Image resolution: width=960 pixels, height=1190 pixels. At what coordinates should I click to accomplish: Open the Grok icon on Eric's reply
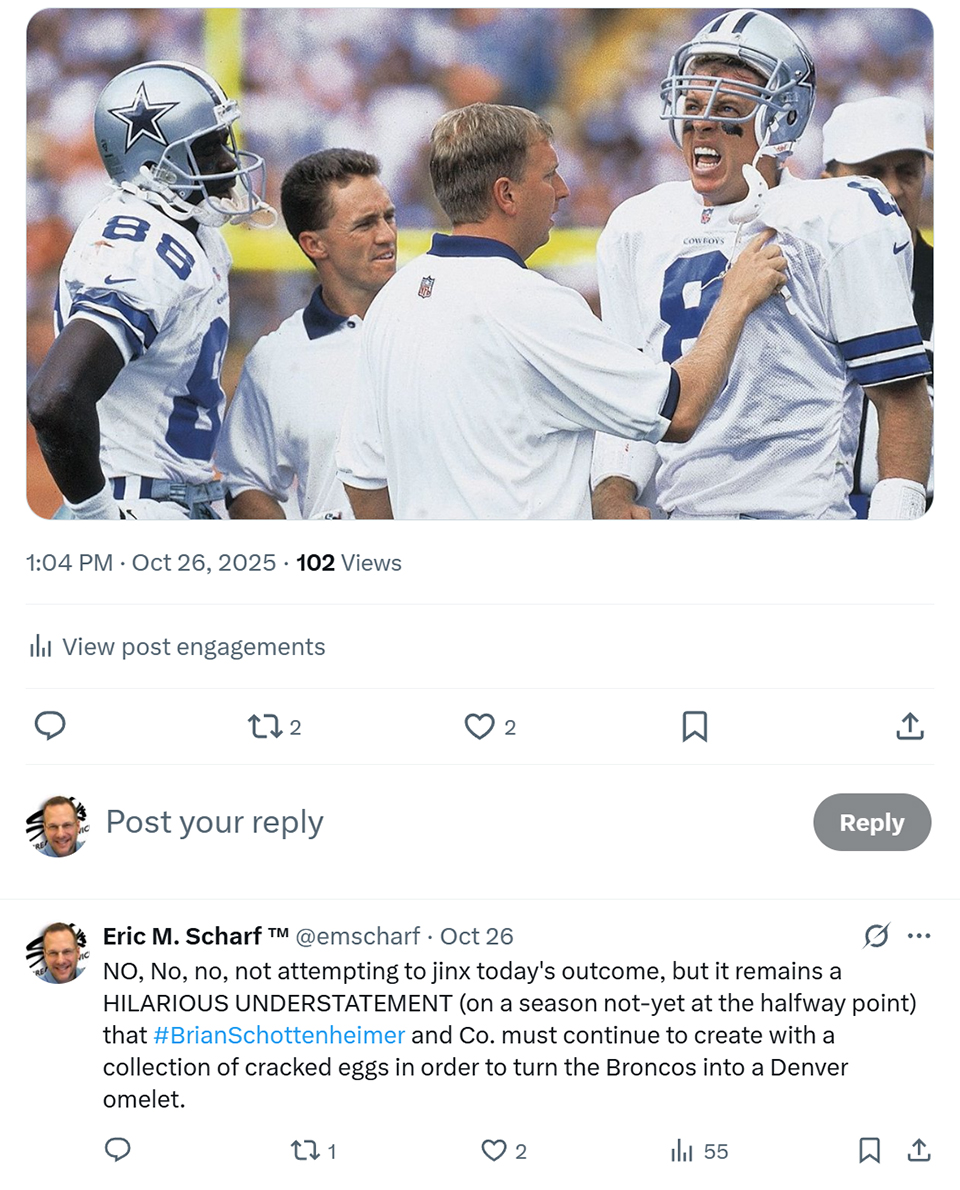(877, 936)
